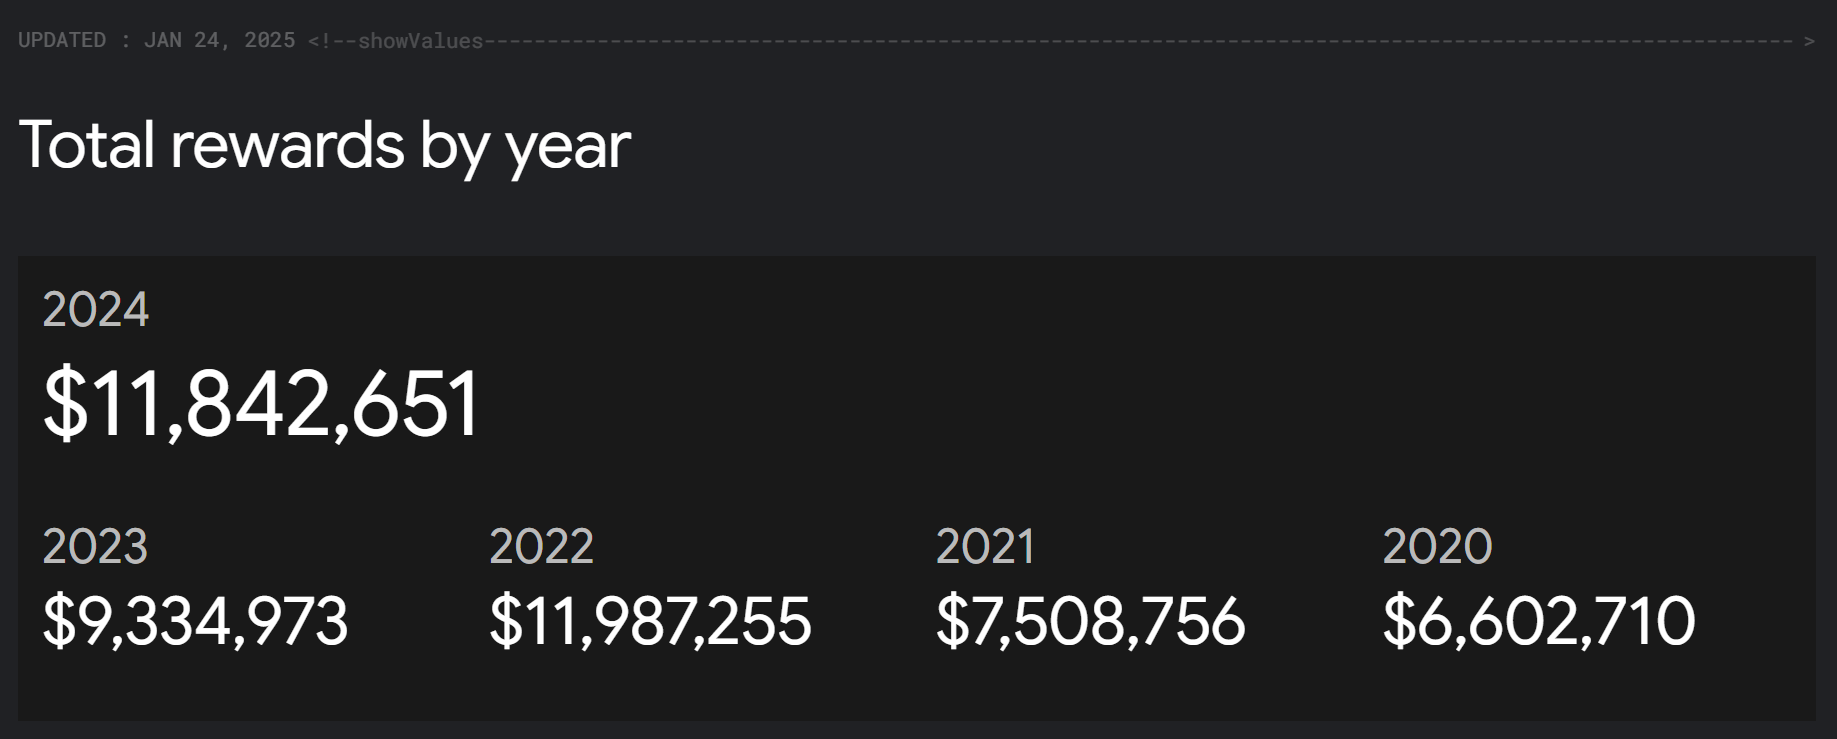Click the 2024 total of $11,842,651
The width and height of the screenshot is (1837, 739).
262,404
